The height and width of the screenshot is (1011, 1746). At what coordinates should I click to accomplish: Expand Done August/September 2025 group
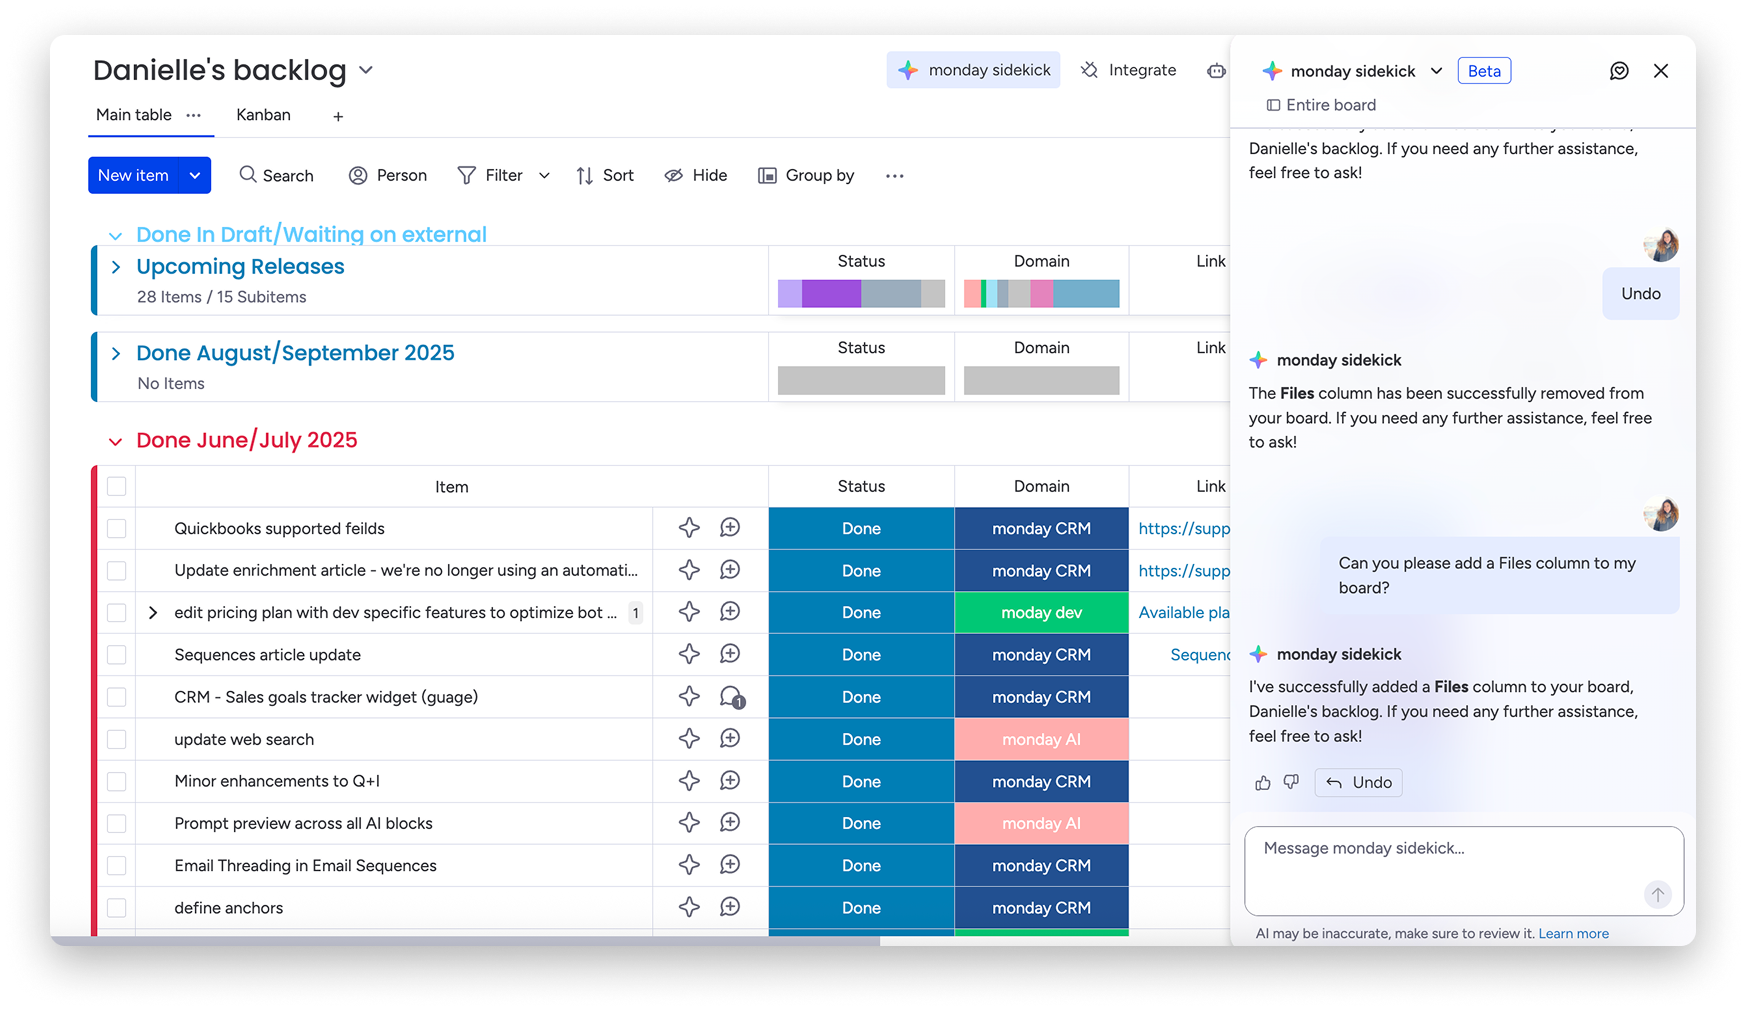pos(116,353)
